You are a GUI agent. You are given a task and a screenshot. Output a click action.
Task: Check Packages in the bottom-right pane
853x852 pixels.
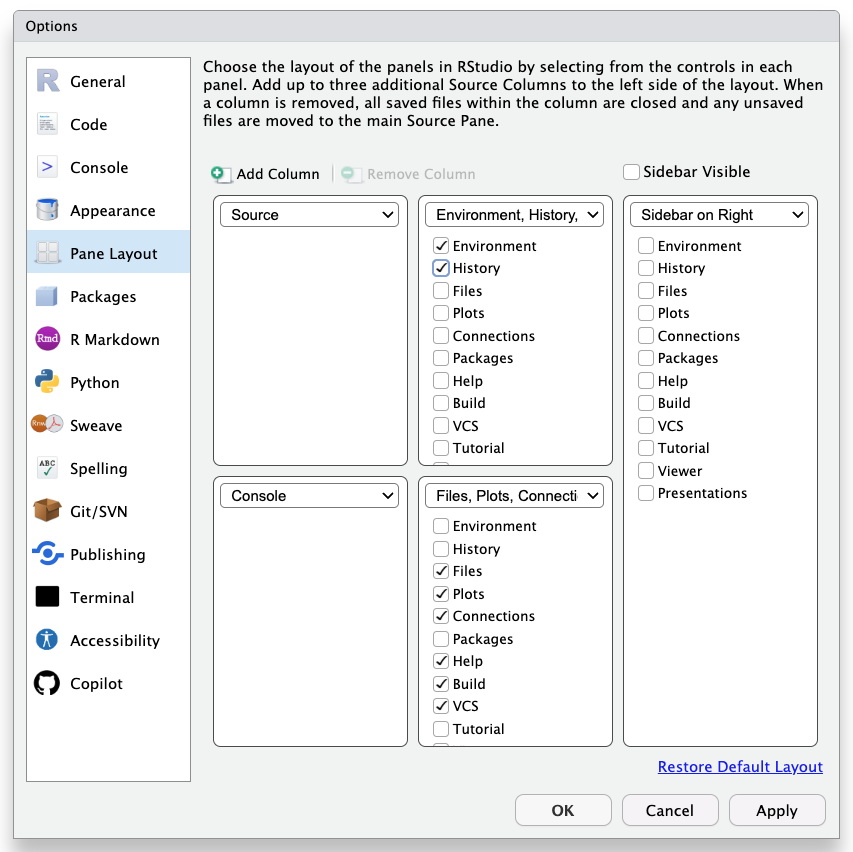point(441,639)
